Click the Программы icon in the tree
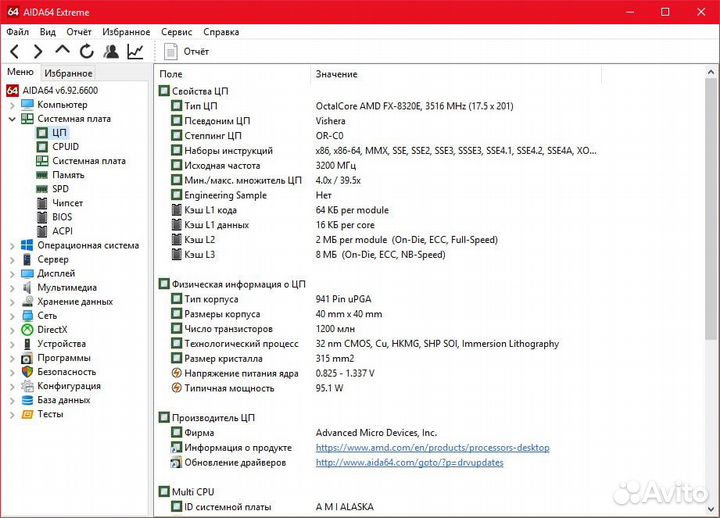 click(28, 358)
